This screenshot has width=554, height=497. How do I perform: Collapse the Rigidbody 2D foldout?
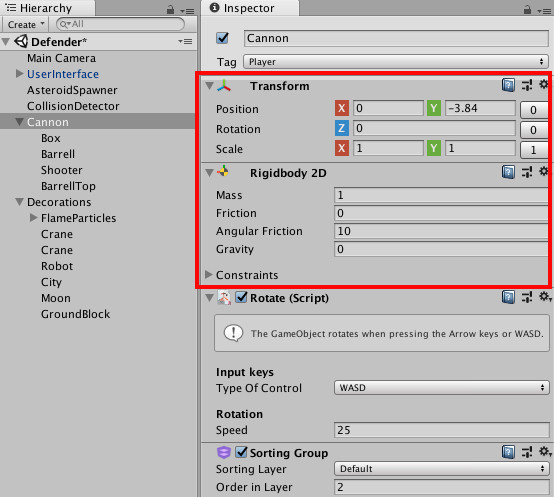[209, 173]
